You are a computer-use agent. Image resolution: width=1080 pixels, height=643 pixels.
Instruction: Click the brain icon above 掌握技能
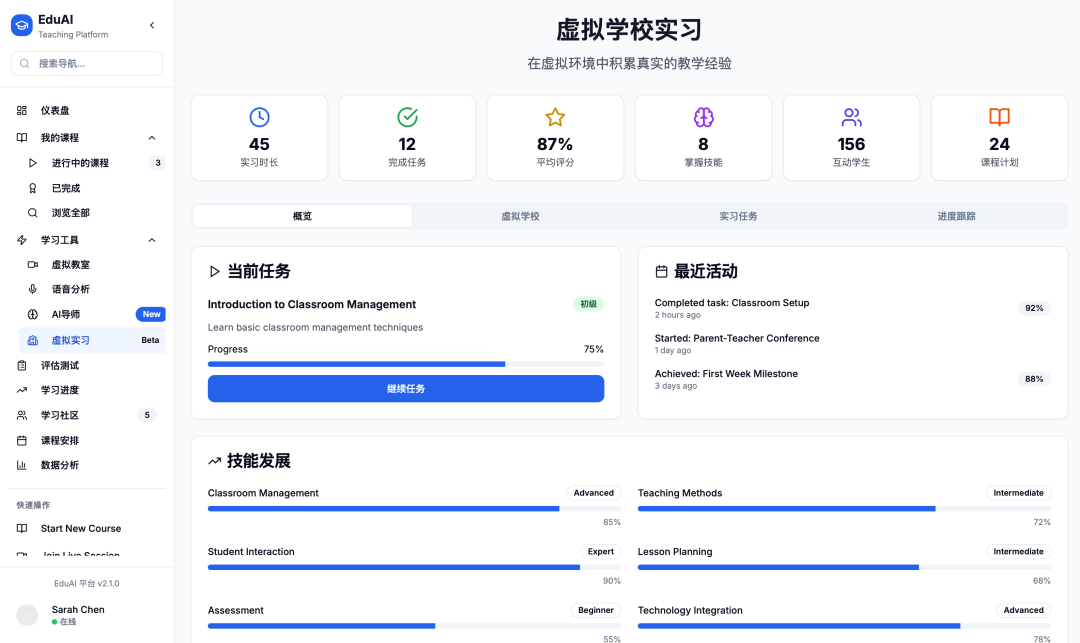[703, 117]
